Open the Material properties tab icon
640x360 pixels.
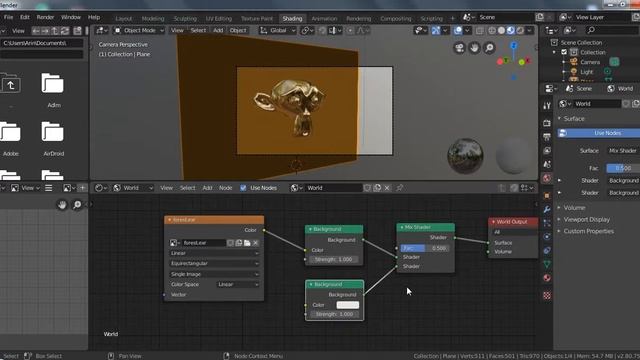547,278
